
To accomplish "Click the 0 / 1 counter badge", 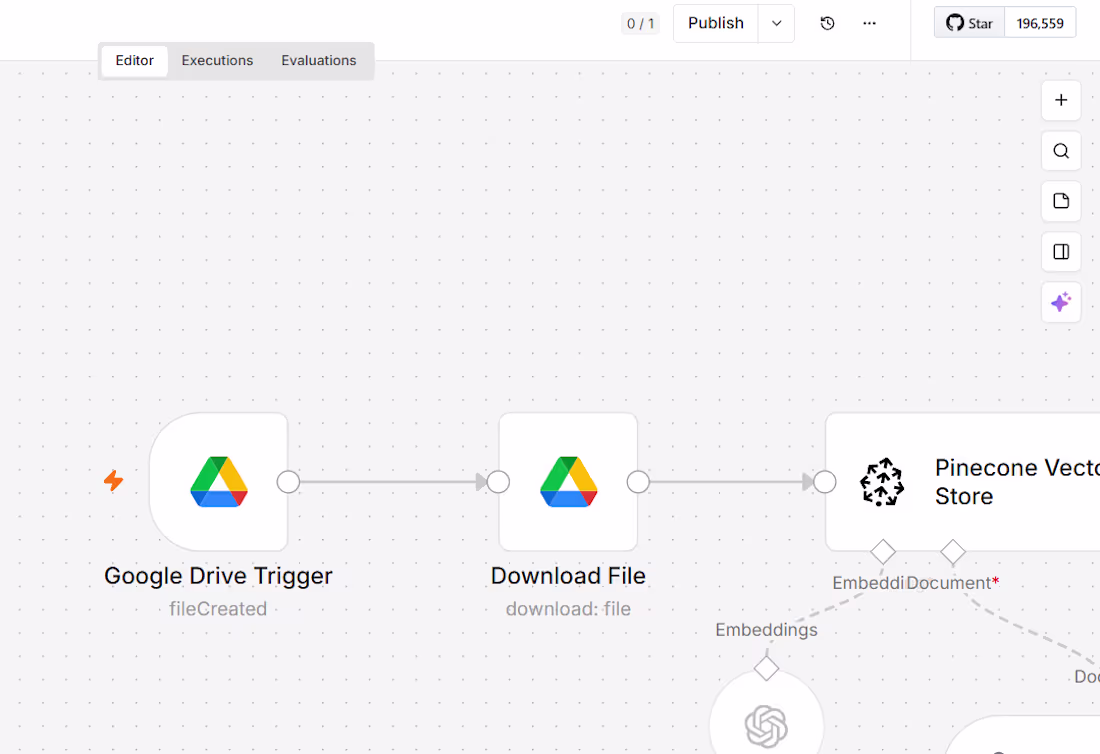I will [640, 24].
